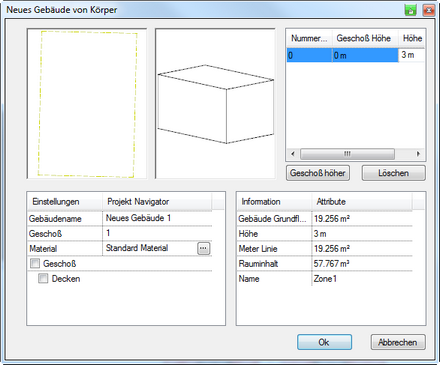
Task: Click the storey list scroll right arrow
Action: pyautogui.click(x=418, y=154)
